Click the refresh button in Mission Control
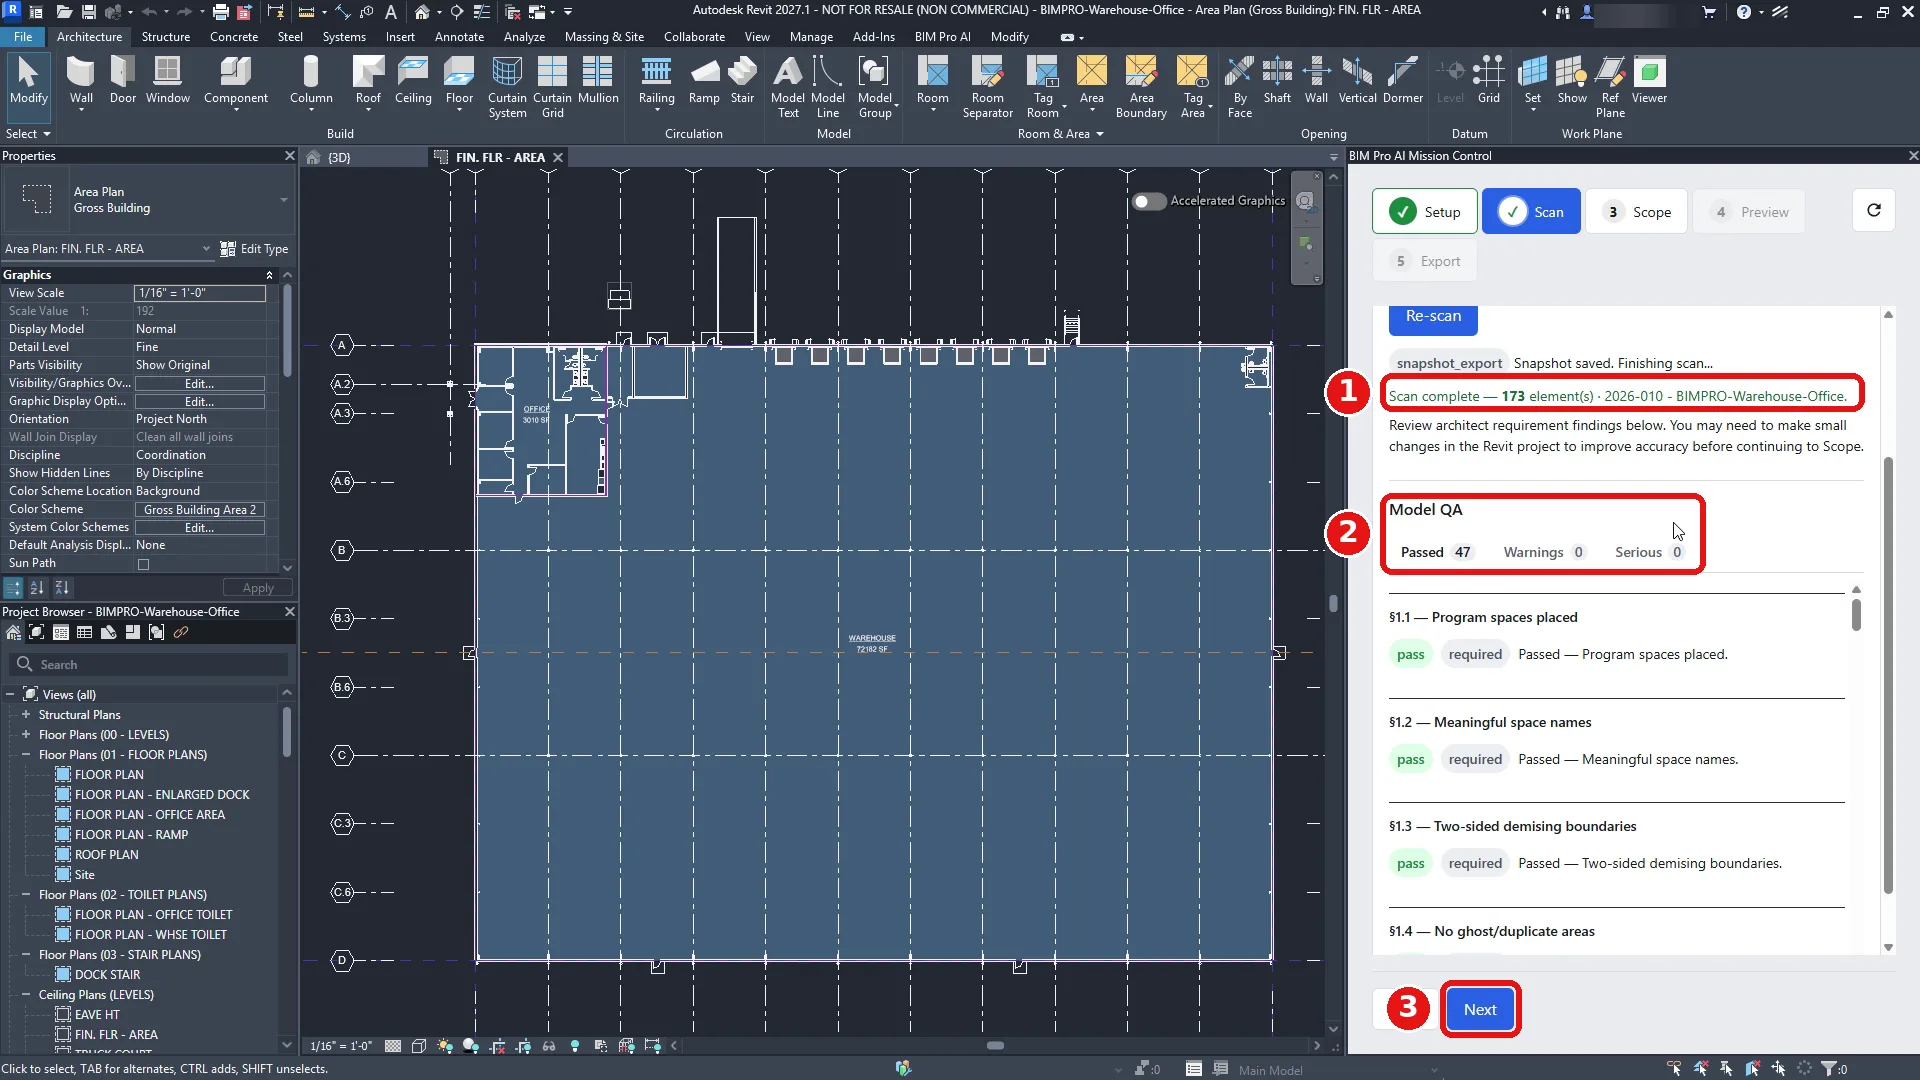The height and width of the screenshot is (1080, 1920). pyautogui.click(x=1874, y=211)
